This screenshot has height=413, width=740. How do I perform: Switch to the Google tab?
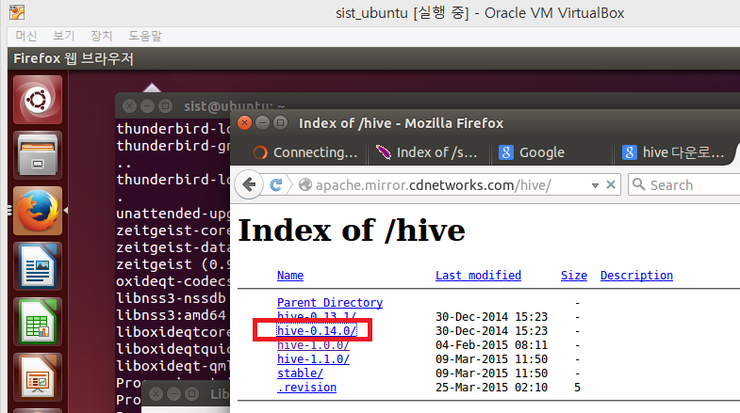[540, 152]
